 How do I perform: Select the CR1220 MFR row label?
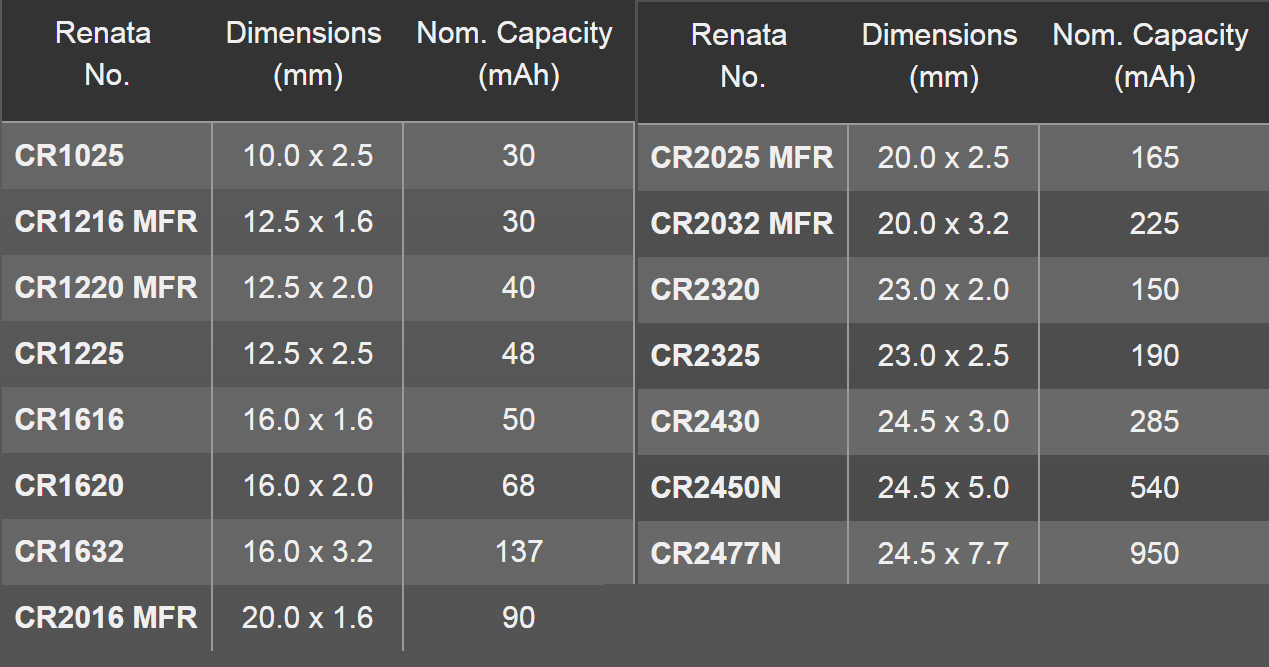(x=106, y=288)
